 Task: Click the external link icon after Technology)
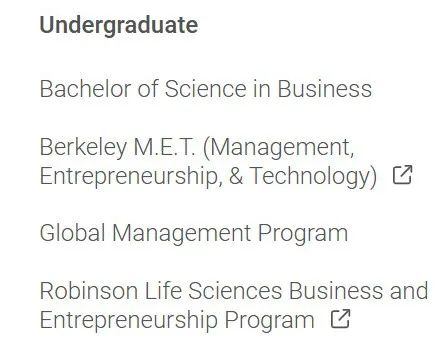tap(402, 175)
